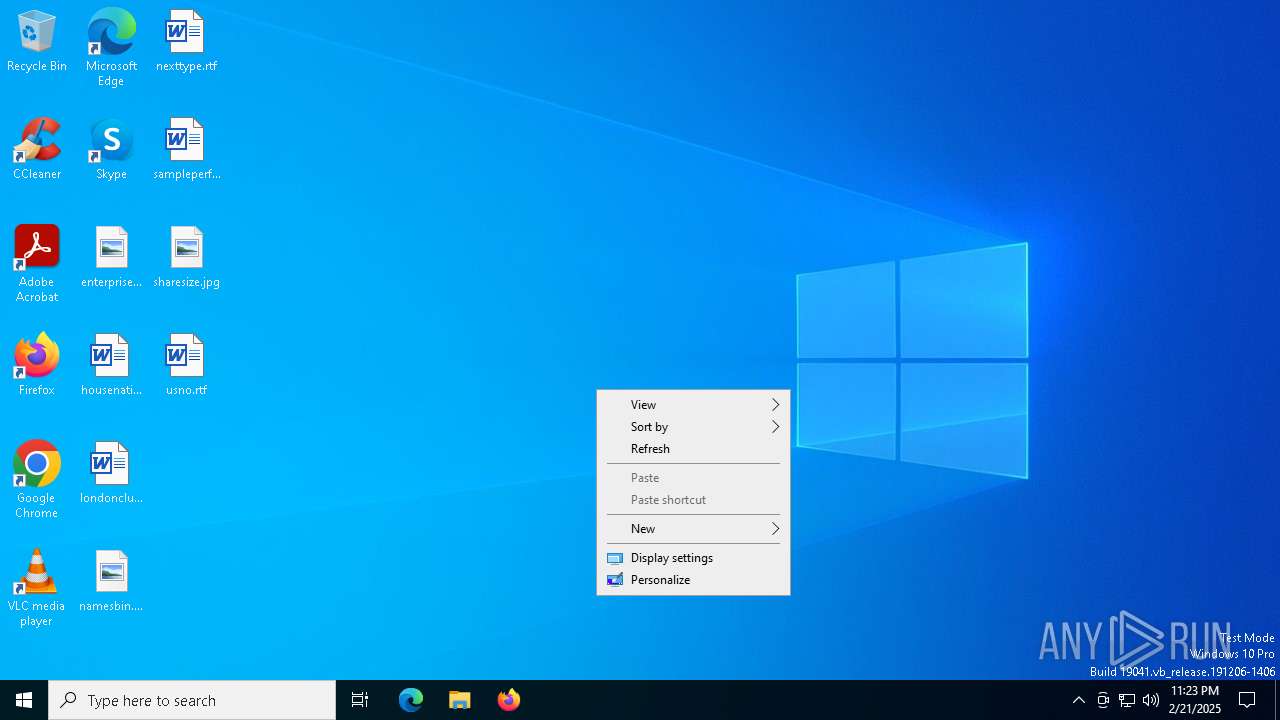Open the Windows Start menu
Image resolution: width=1280 pixels, height=720 pixels.
24,700
